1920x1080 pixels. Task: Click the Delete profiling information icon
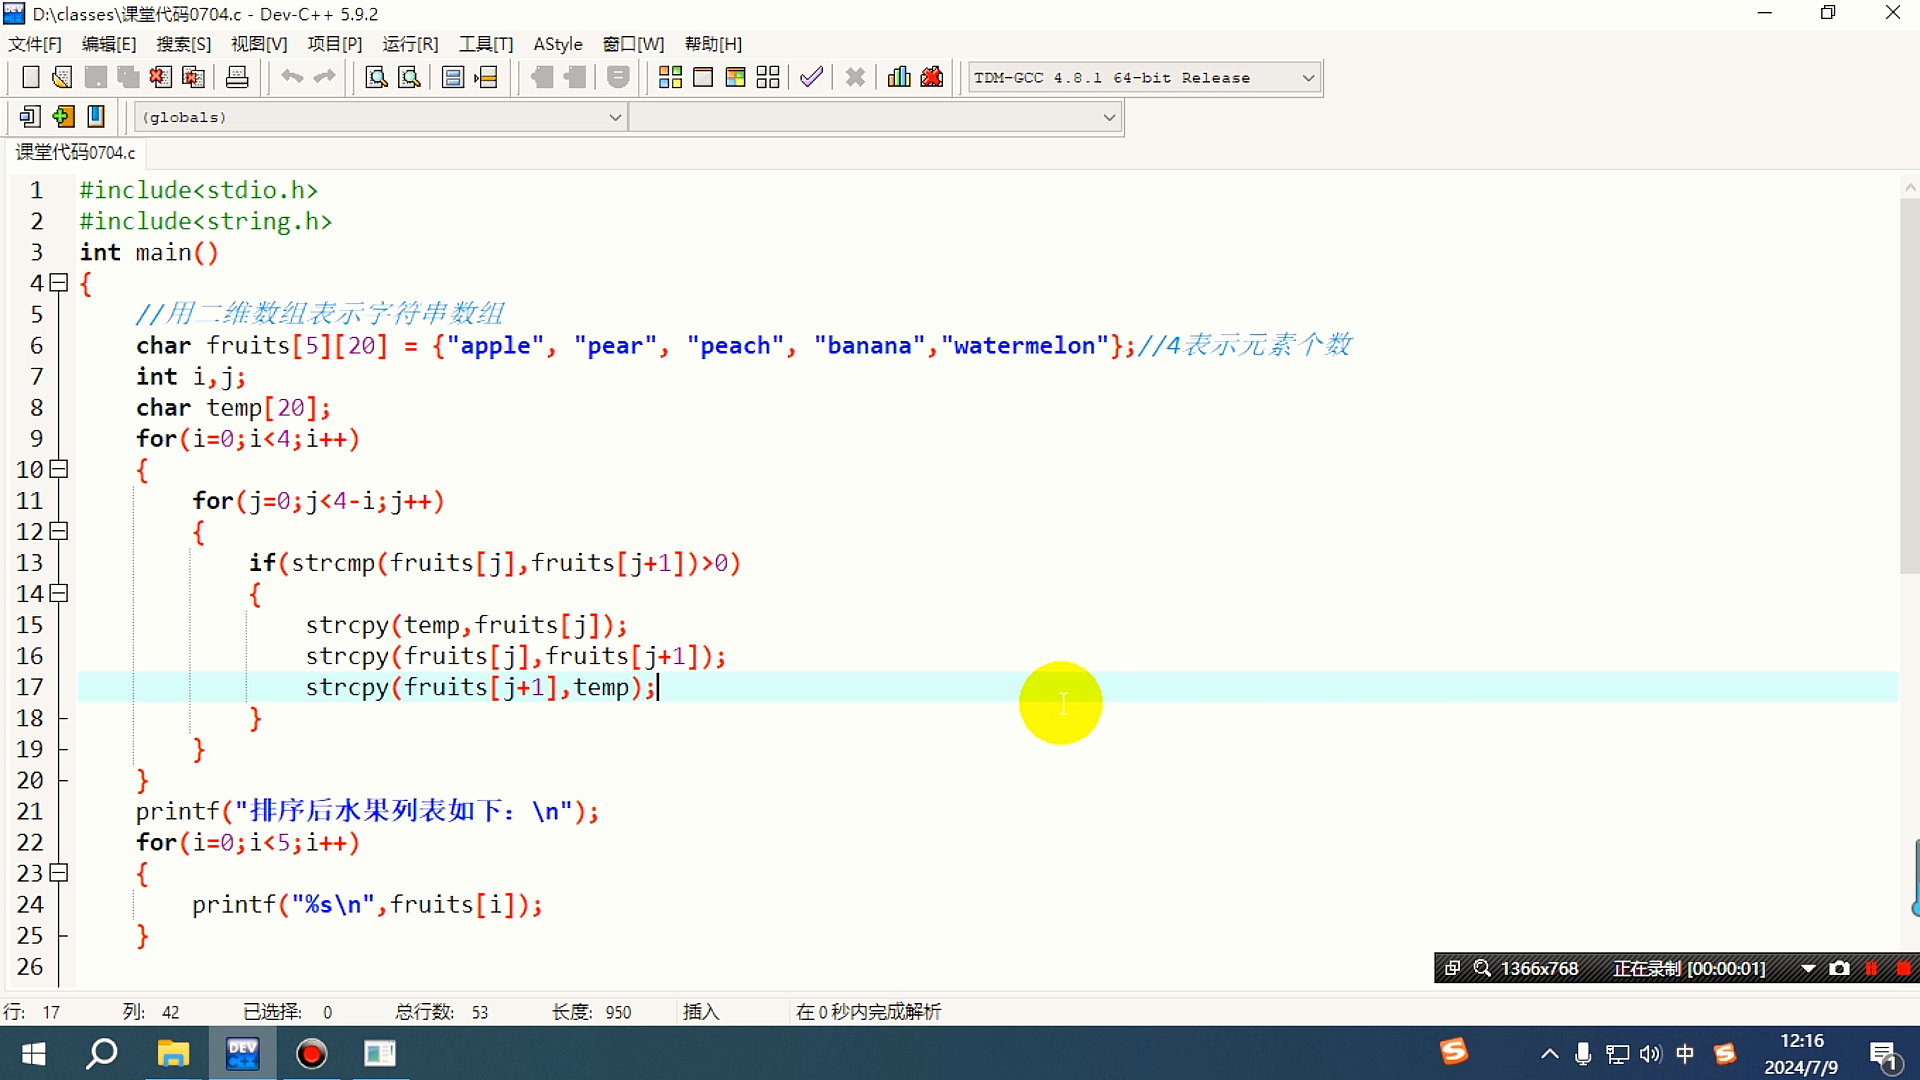click(x=932, y=77)
